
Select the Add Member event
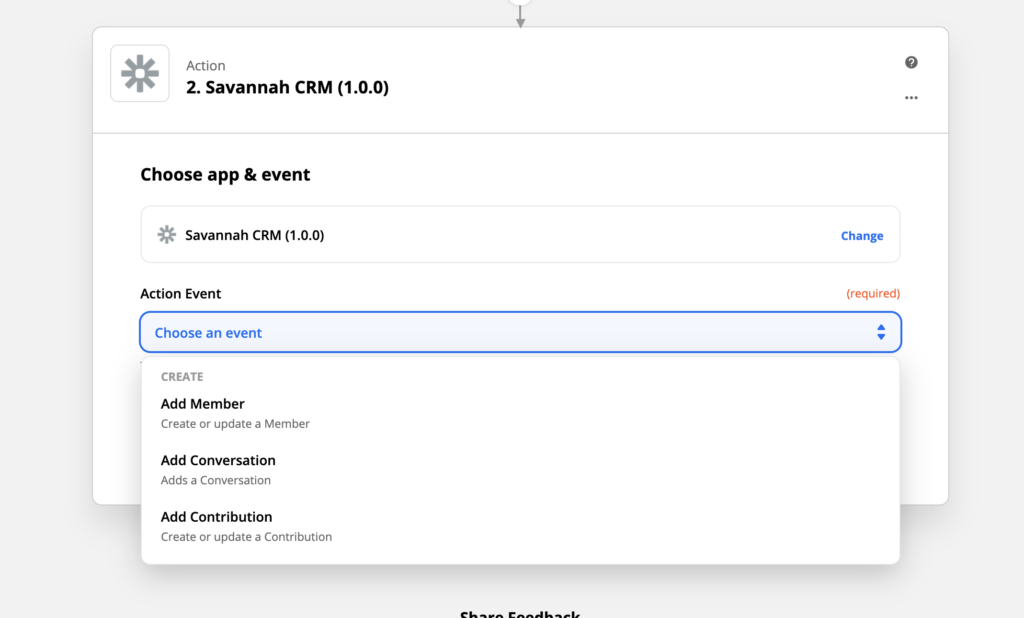(520, 414)
